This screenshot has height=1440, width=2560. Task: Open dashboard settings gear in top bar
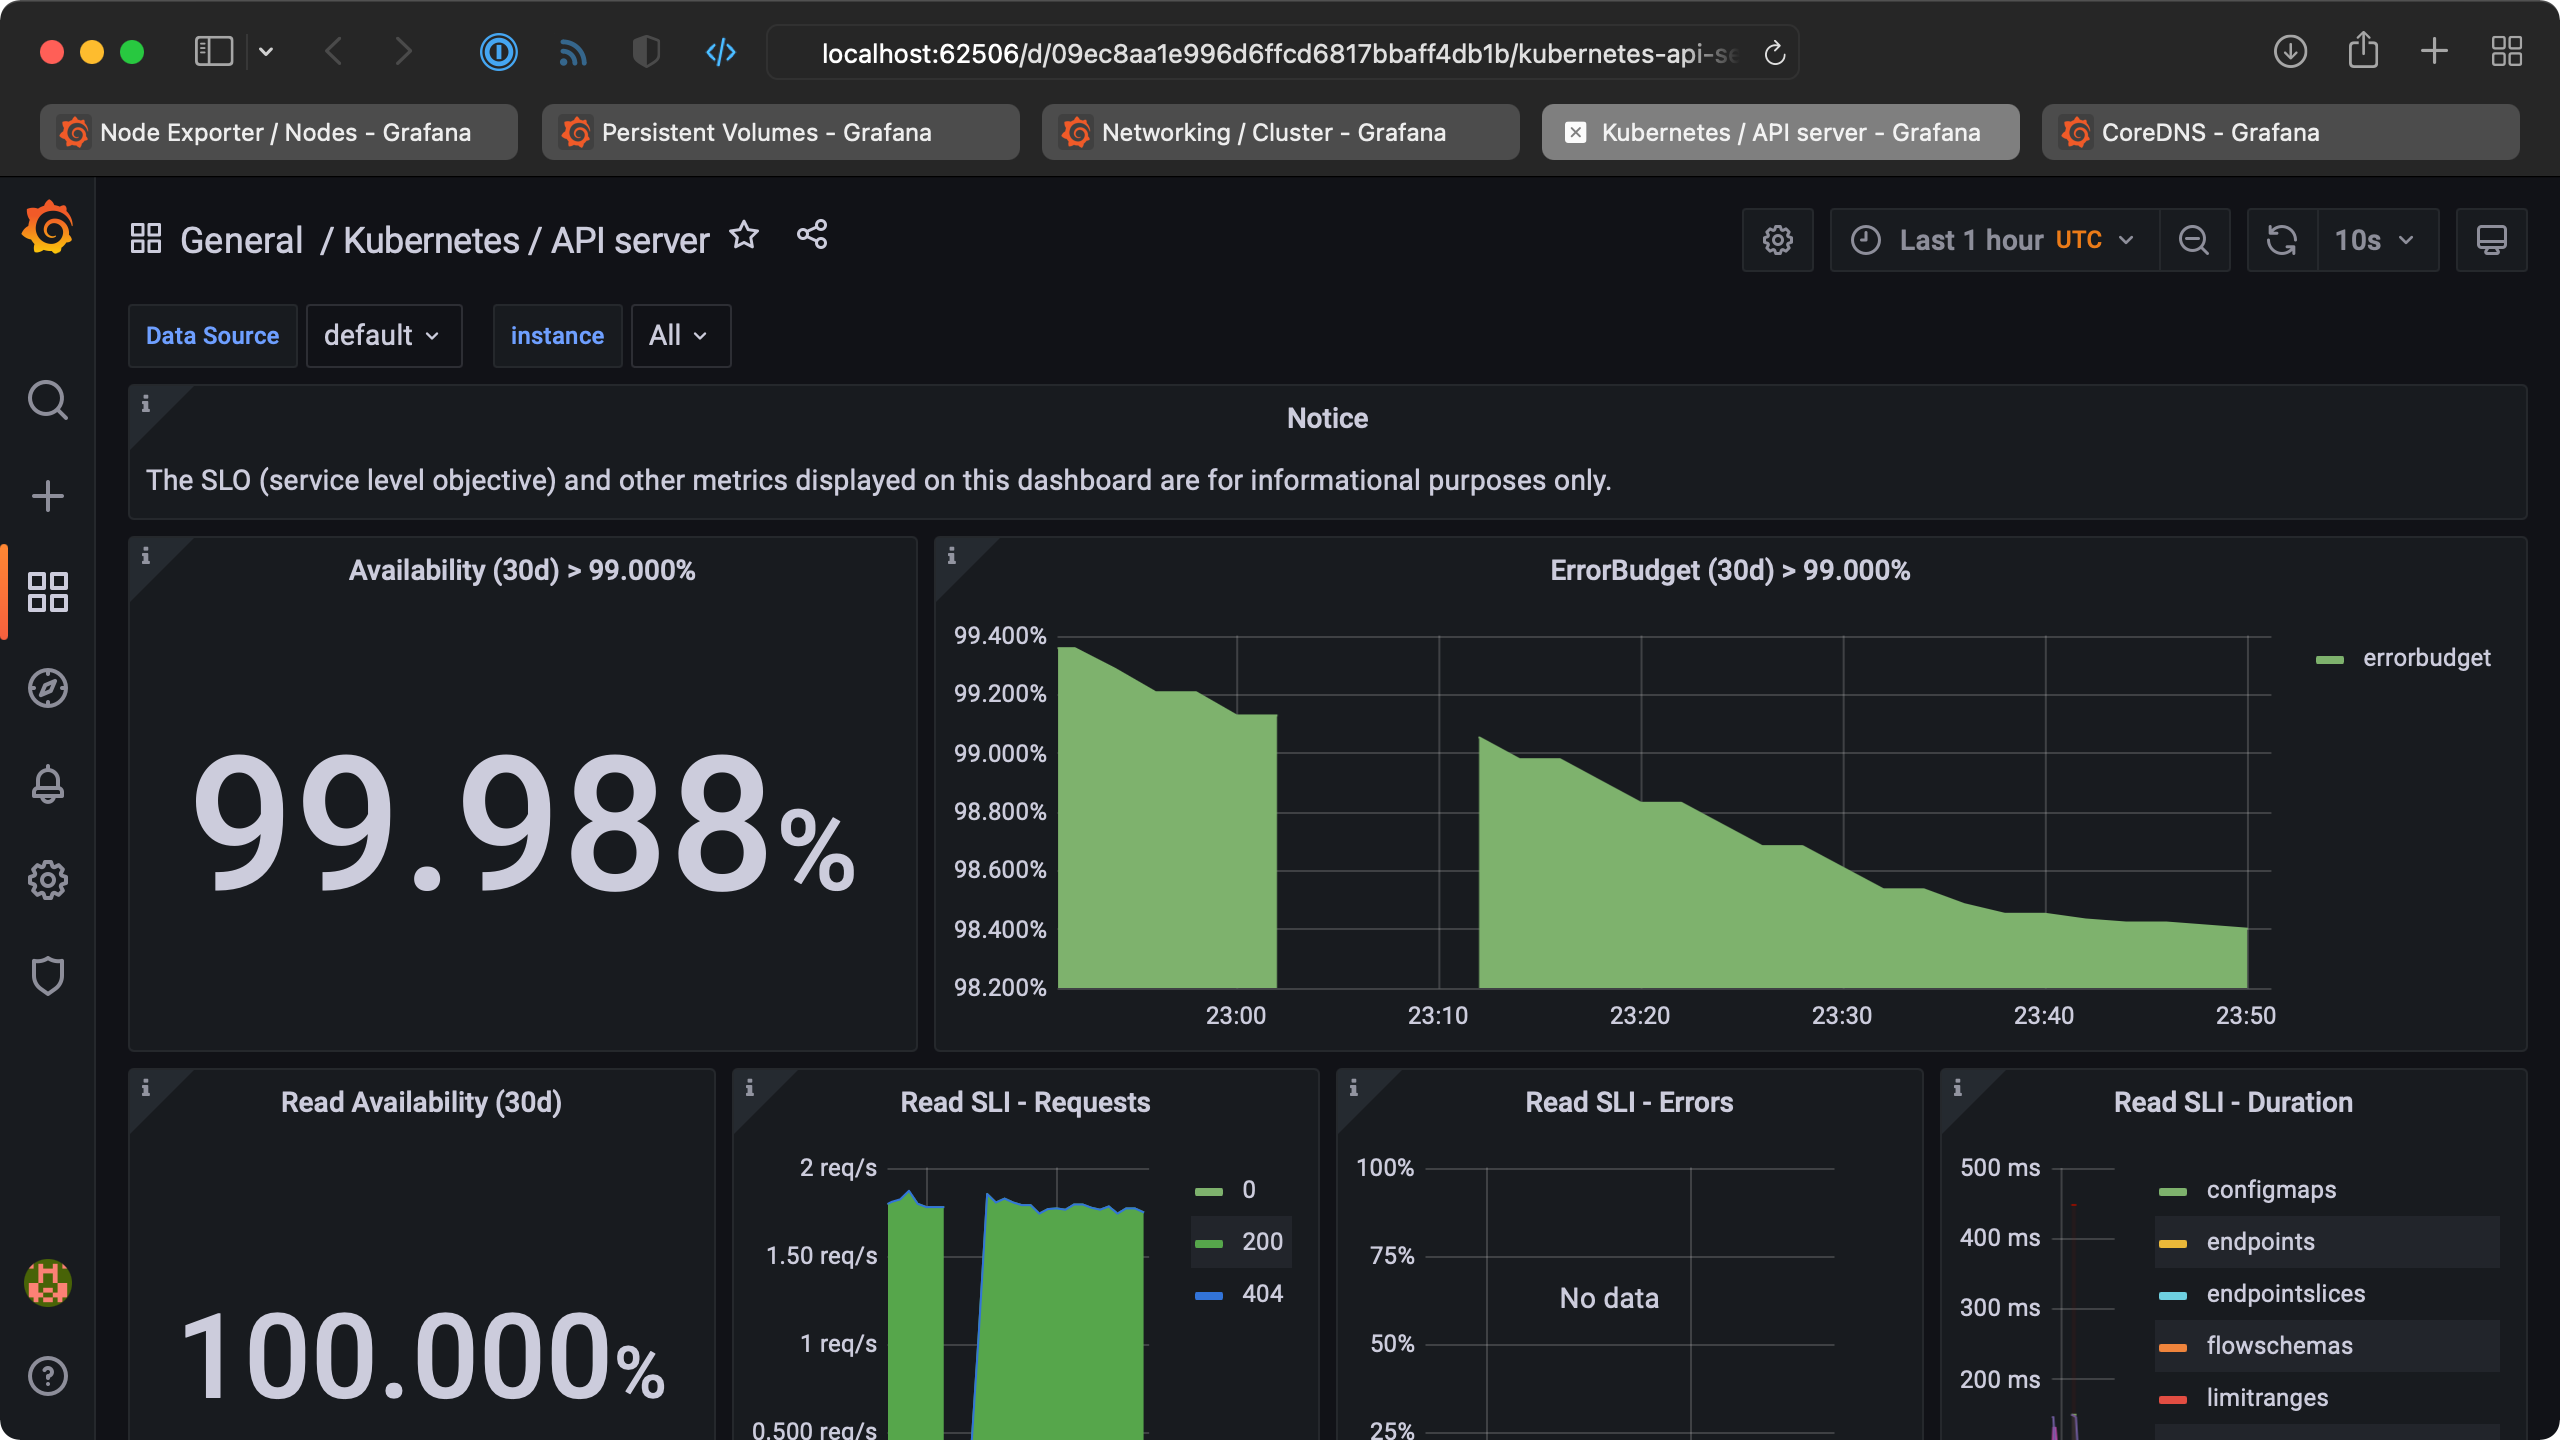tap(1777, 240)
